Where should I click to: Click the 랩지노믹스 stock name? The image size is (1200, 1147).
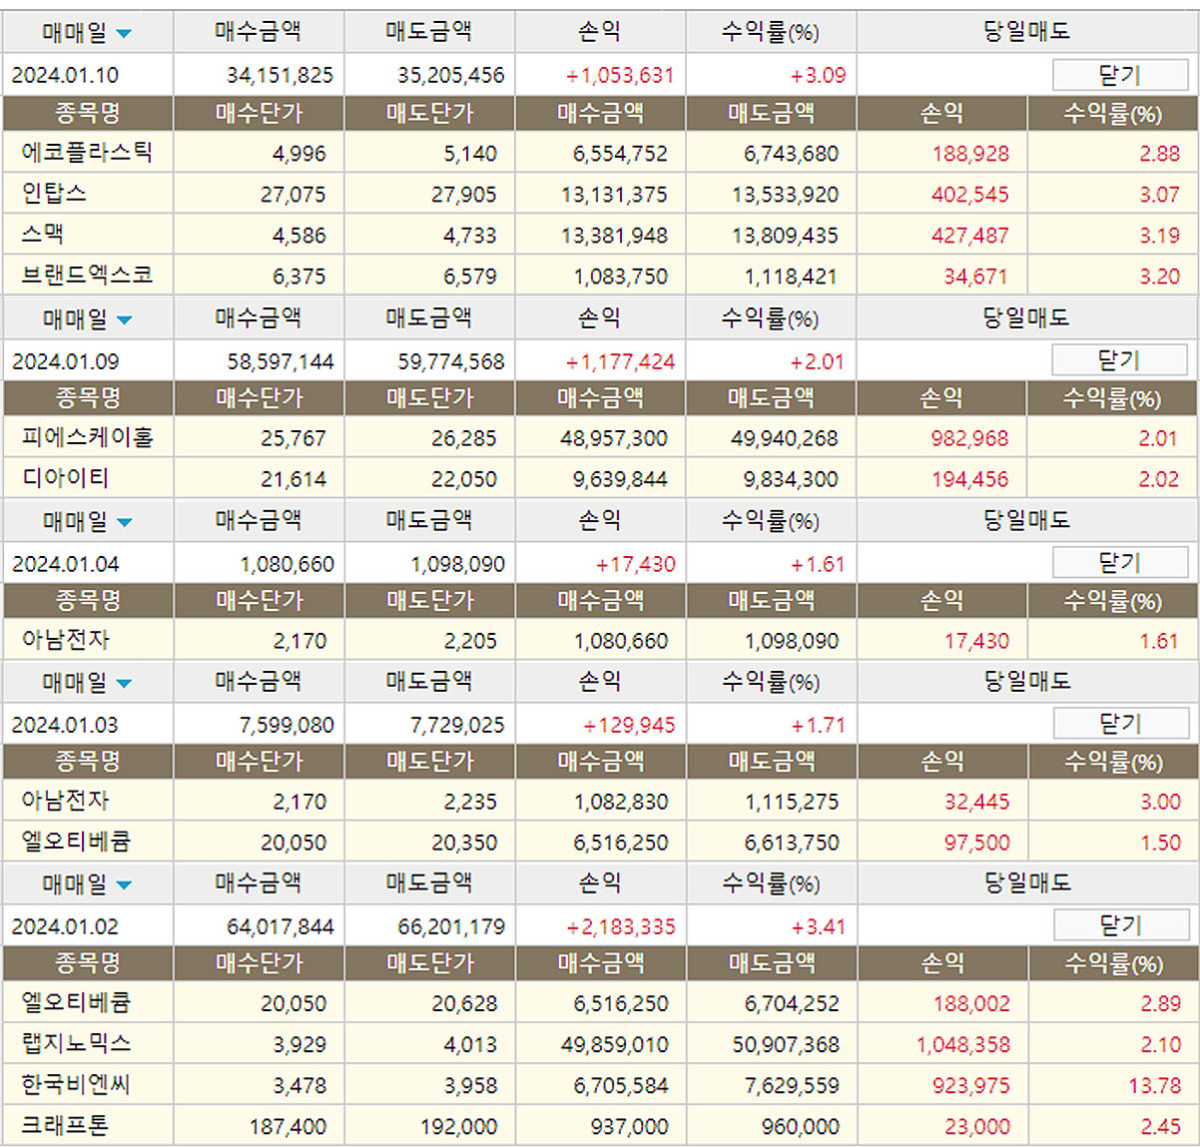pyautogui.click(x=76, y=1043)
